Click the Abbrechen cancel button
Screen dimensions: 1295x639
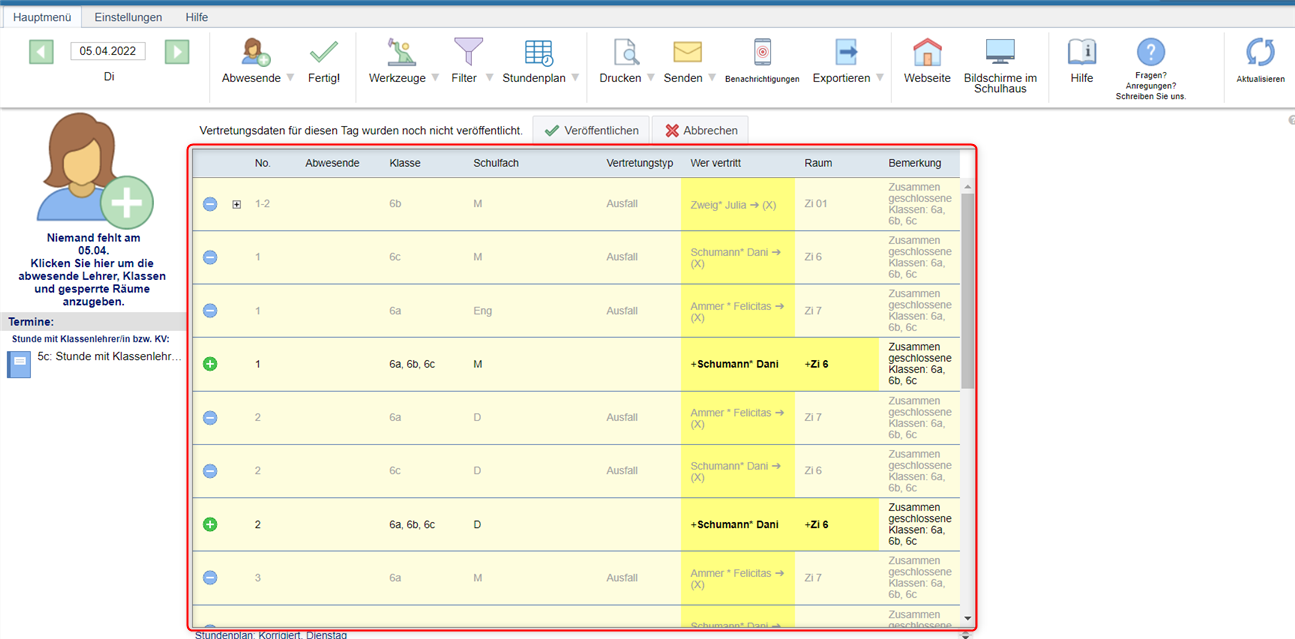coord(700,131)
